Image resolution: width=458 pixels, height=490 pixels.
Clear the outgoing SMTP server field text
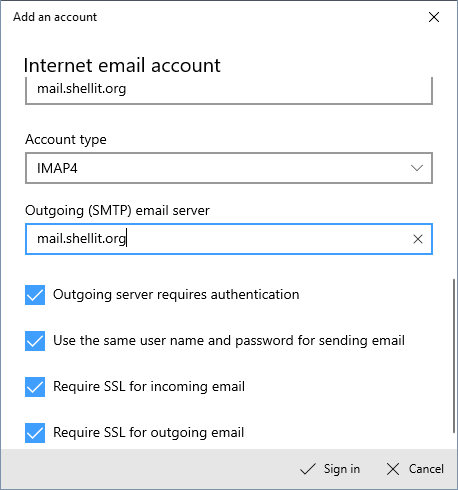pyautogui.click(x=418, y=239)
